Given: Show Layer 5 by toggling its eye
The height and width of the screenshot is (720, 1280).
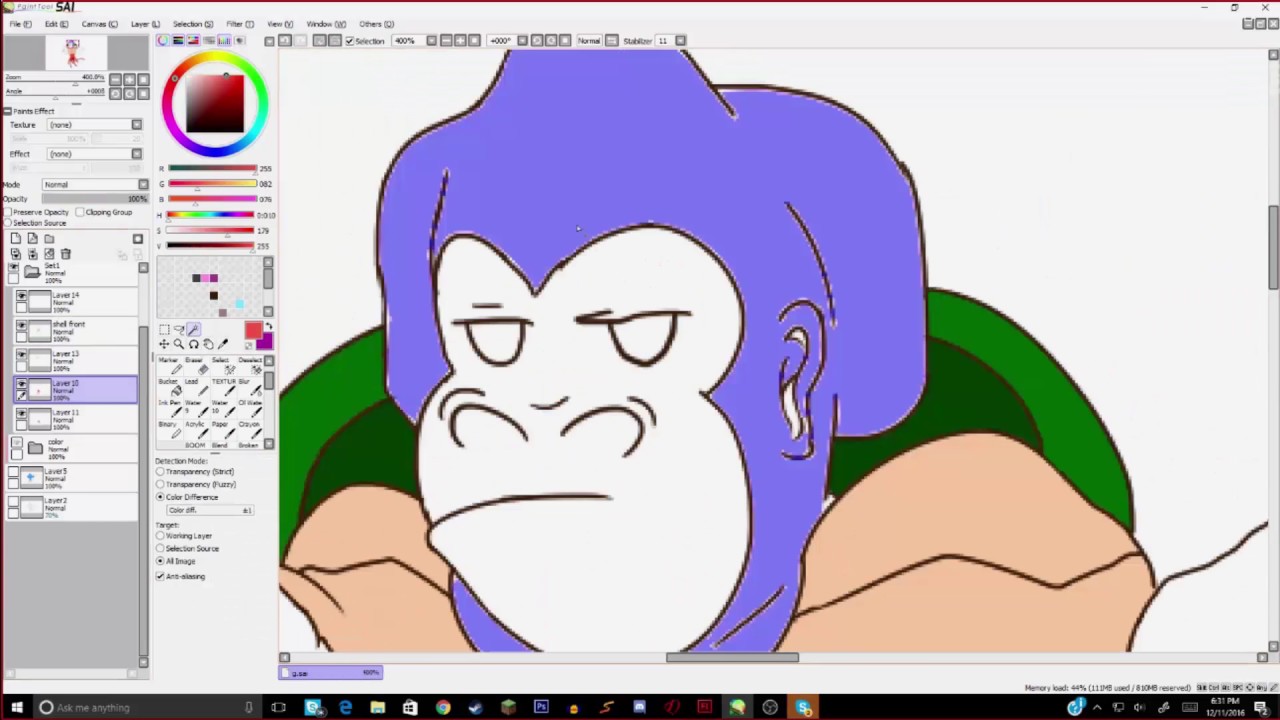Looking at the screenshot, I should [x=15, y=473].
